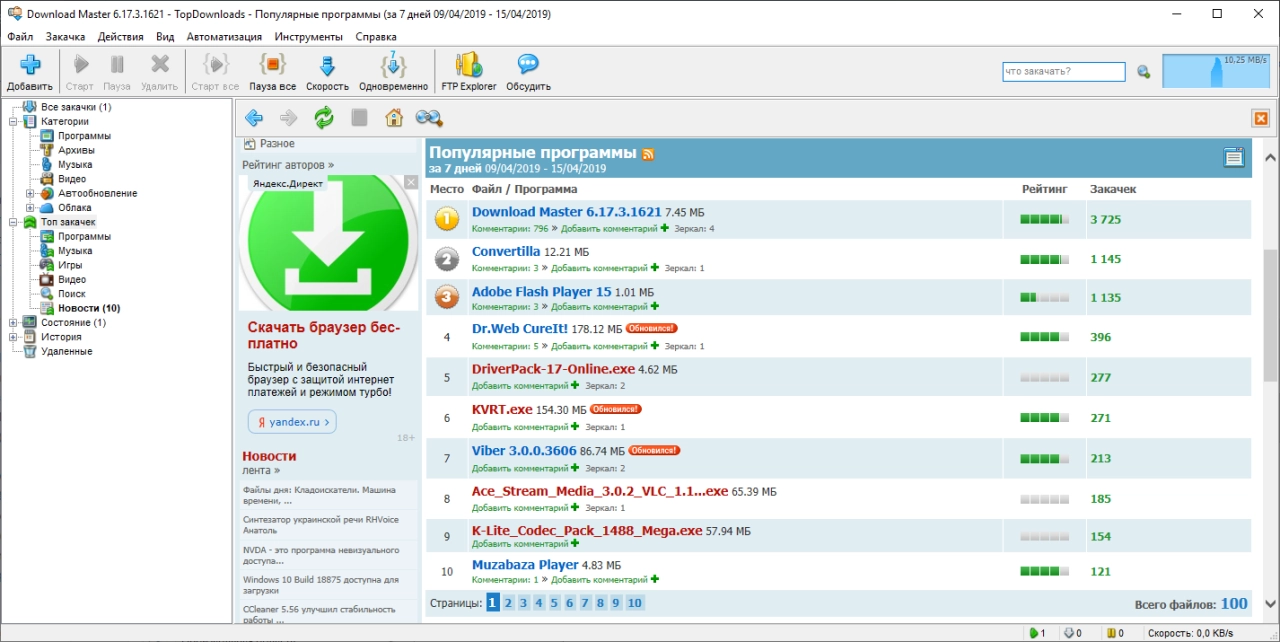The image size is (1280, 642).
Task: Click the Удалить toolbar icon
Action: tap(159, 65)
